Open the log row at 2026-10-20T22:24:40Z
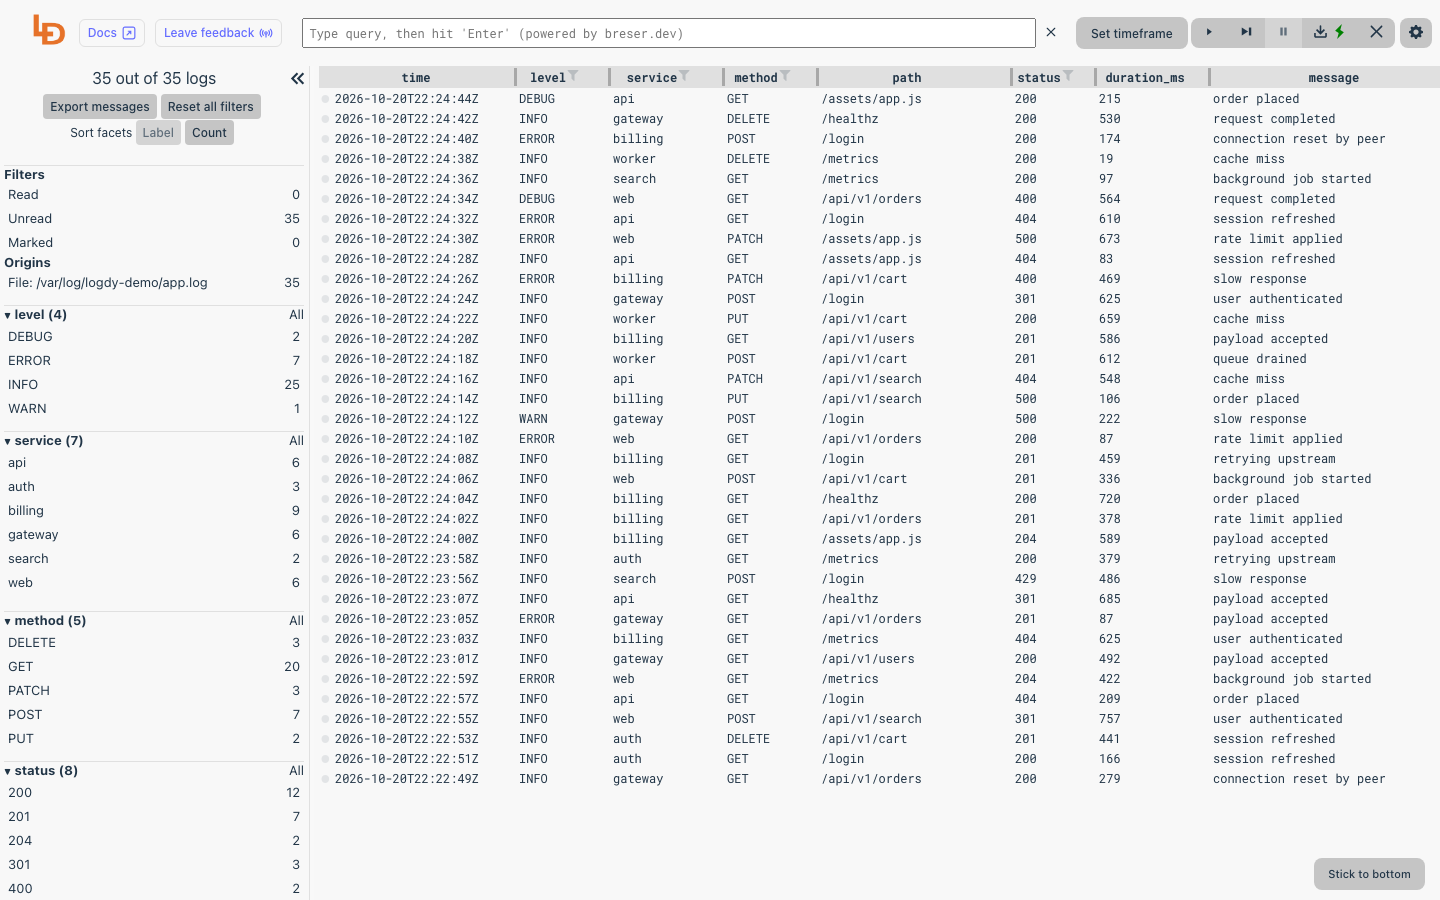 point(880,139)
